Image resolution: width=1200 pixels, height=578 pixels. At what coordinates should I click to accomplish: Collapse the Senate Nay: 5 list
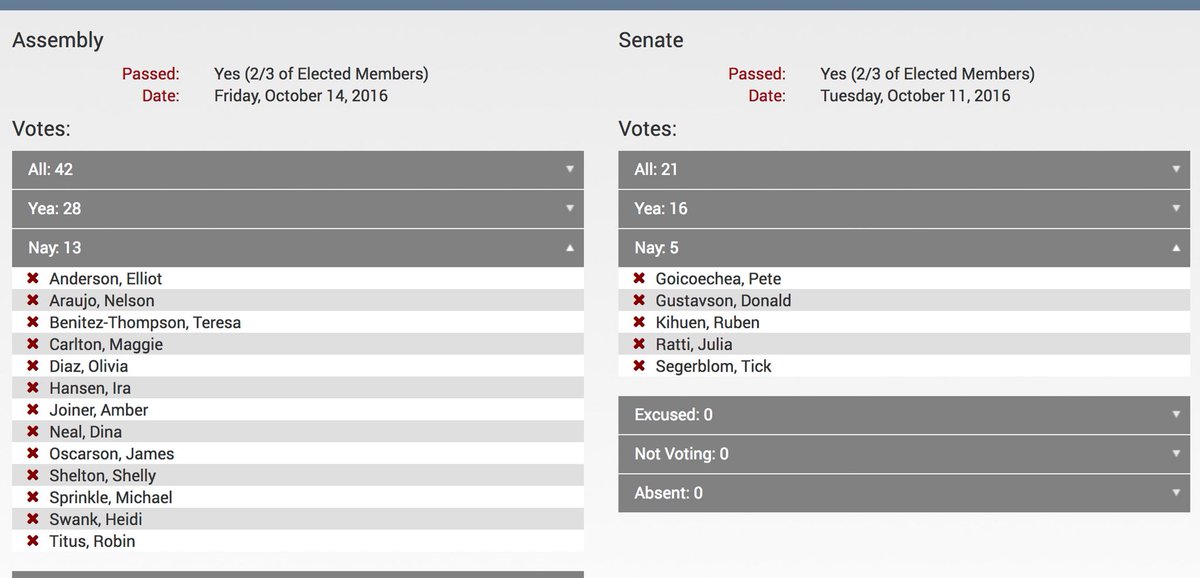point(904,248)
